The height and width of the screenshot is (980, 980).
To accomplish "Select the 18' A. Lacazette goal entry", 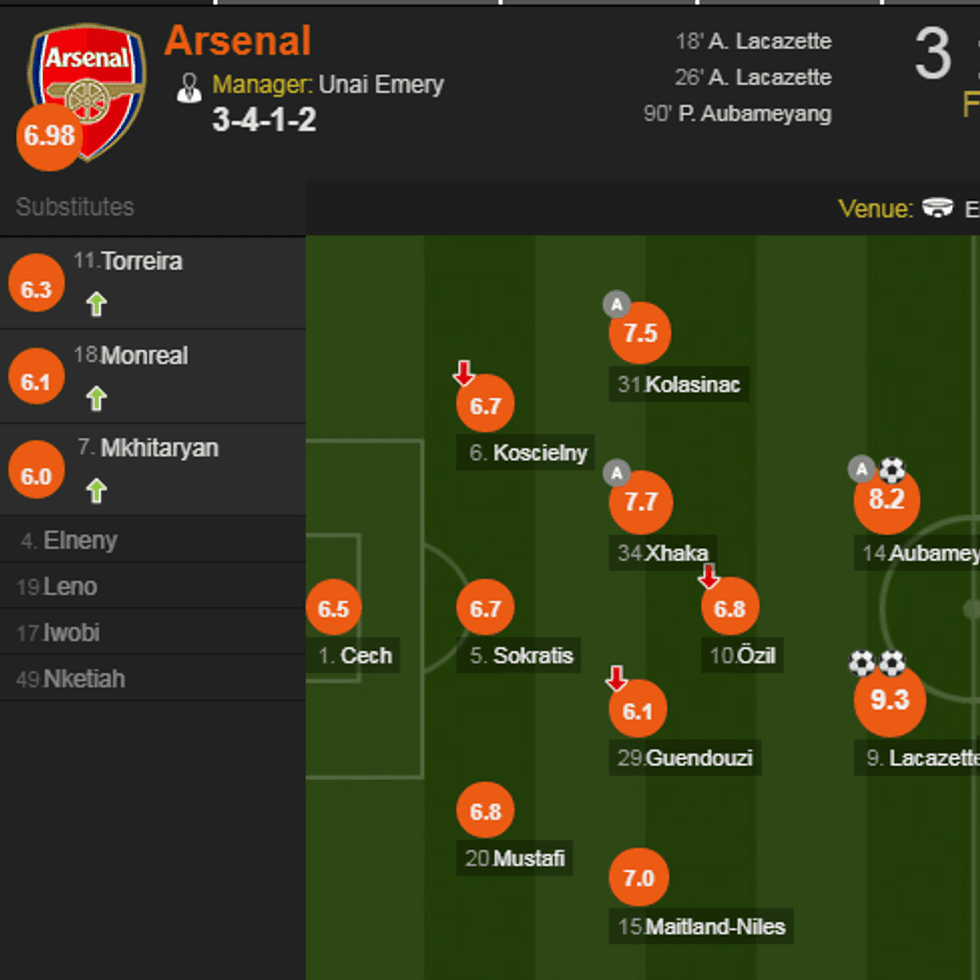I will (x=755, y=41).
